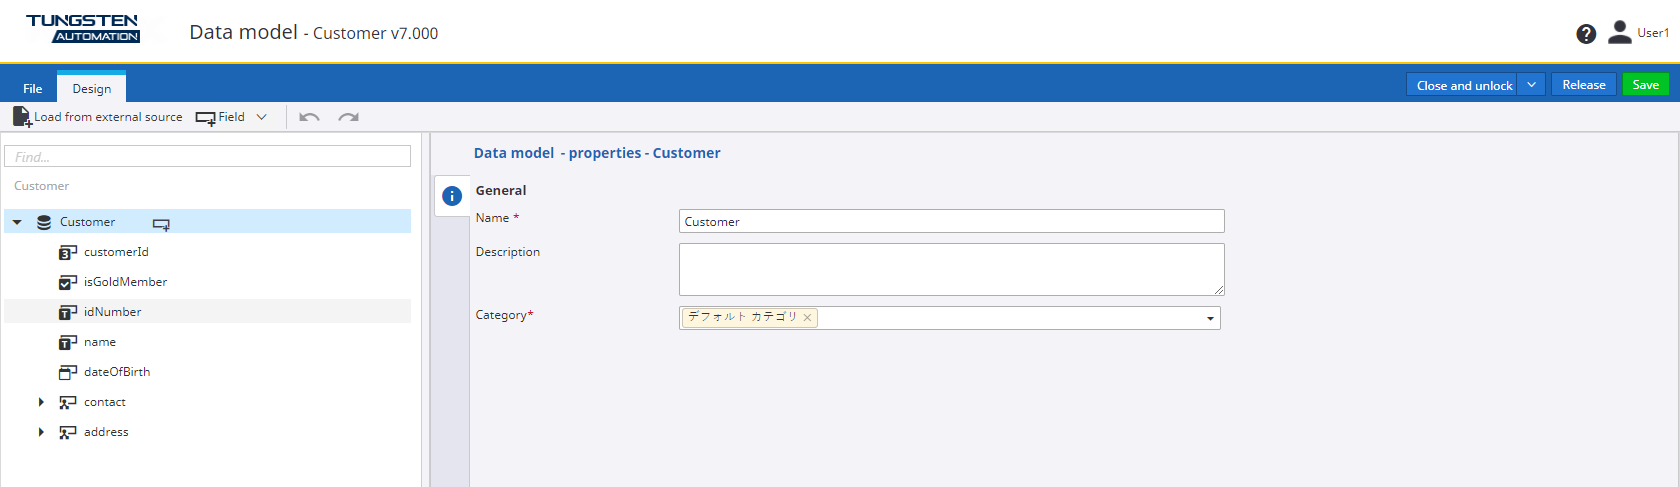Screen dimensions: 1680x487
Task: Click the Release button
Action: [x=1583, y=85]
